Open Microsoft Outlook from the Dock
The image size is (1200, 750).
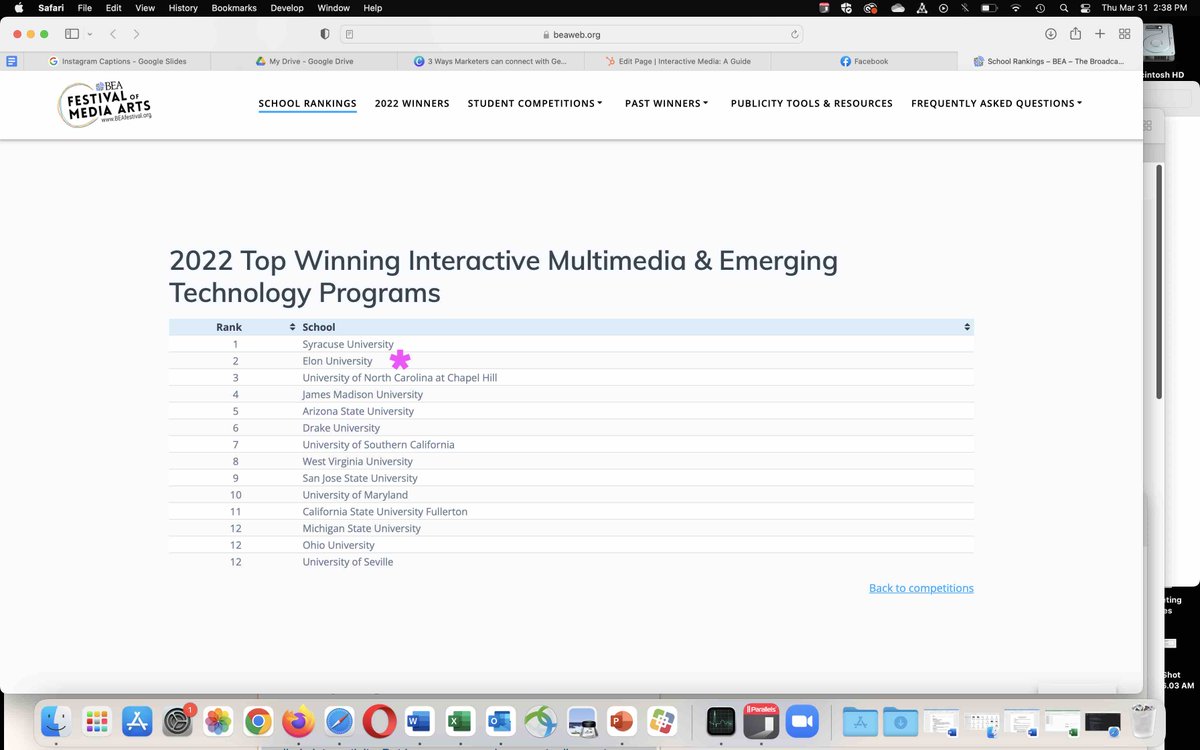click(500, 721)
